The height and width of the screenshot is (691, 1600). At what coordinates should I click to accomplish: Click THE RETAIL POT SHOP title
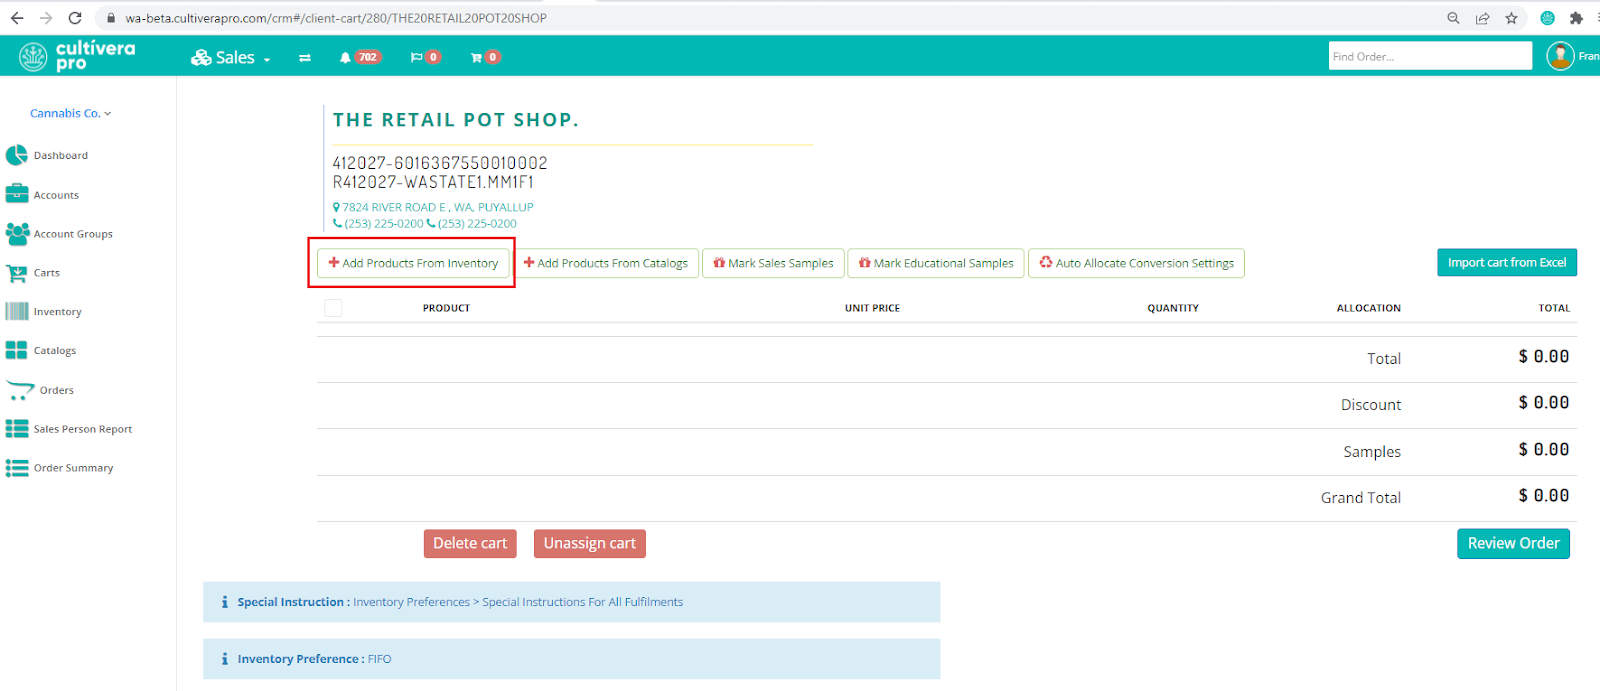pos(456,120)
